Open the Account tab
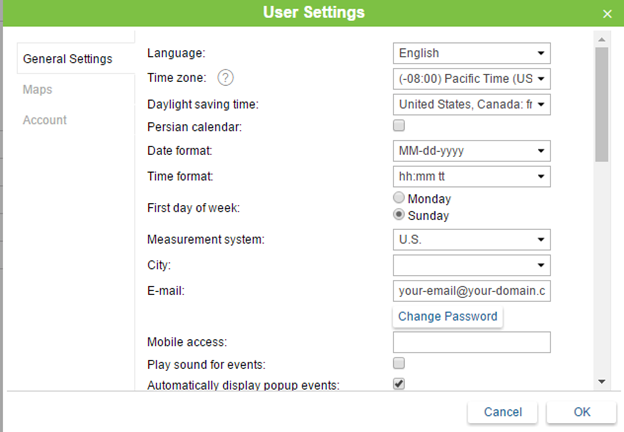Viewport: 624px width, 432px height. point(45,120)
